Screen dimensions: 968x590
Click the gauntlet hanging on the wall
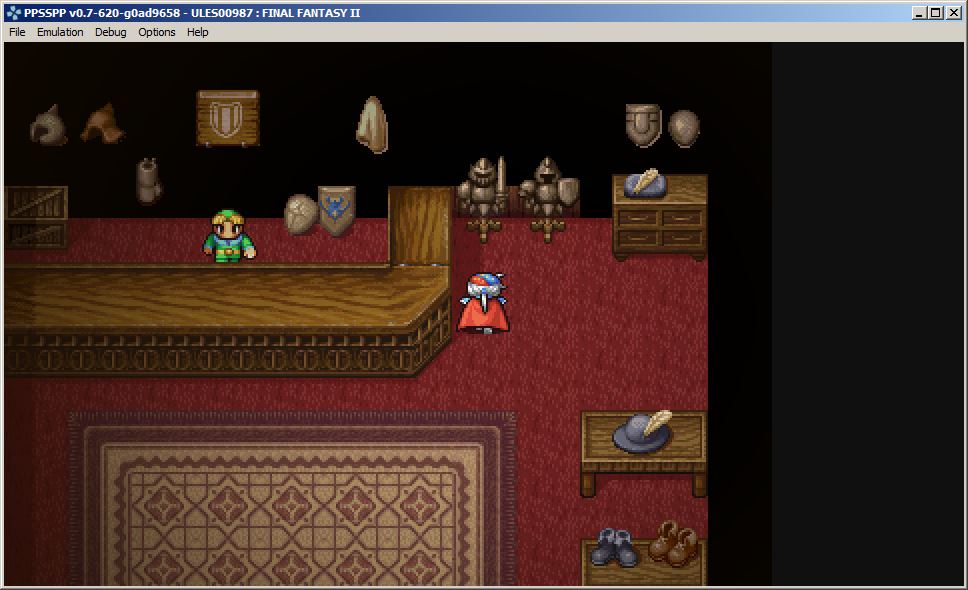(x=150, y=180)
